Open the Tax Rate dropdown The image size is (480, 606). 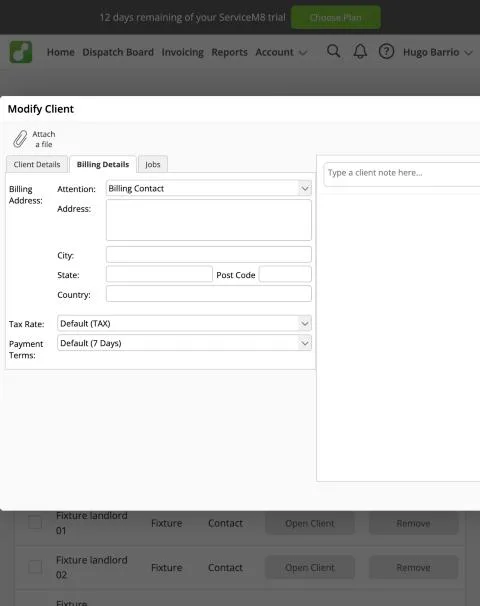pyautogui.click(x=184, y=323)
